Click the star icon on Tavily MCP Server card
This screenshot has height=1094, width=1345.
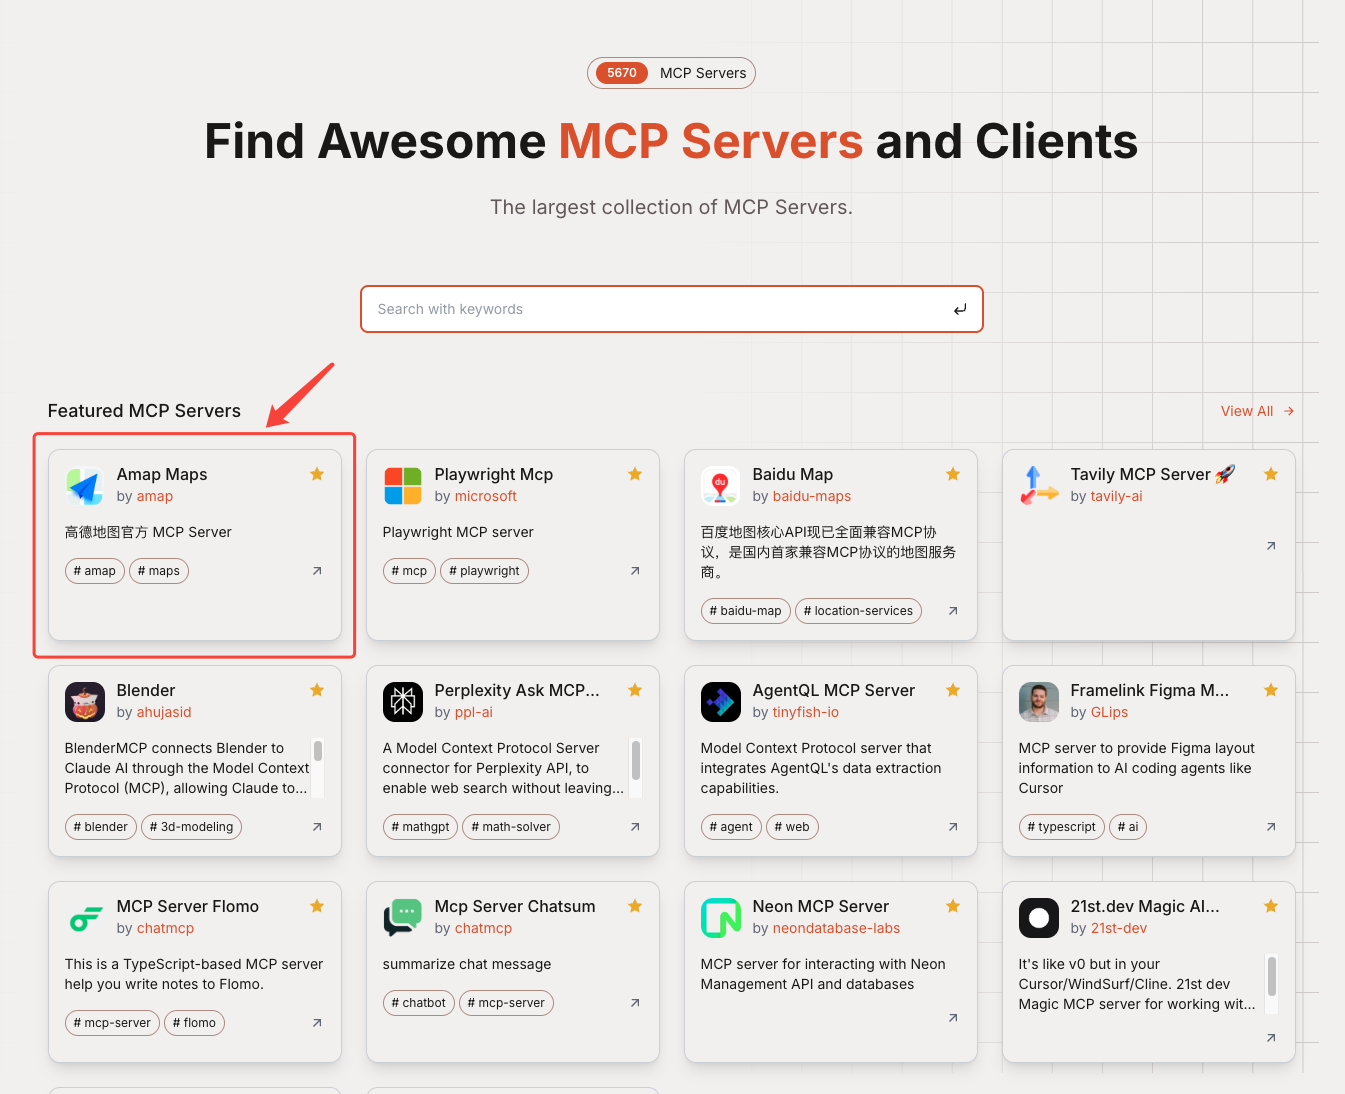pos(1271,474)
